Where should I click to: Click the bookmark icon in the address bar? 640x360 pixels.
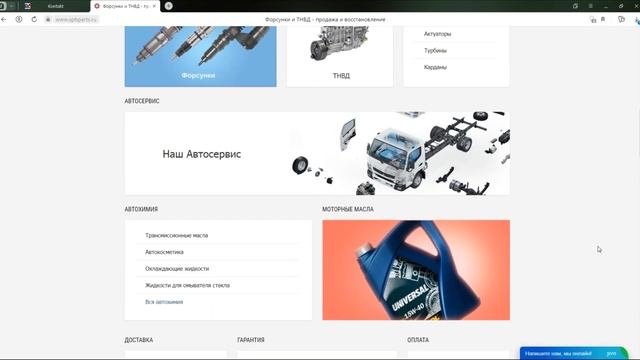[x=603, y=19]
